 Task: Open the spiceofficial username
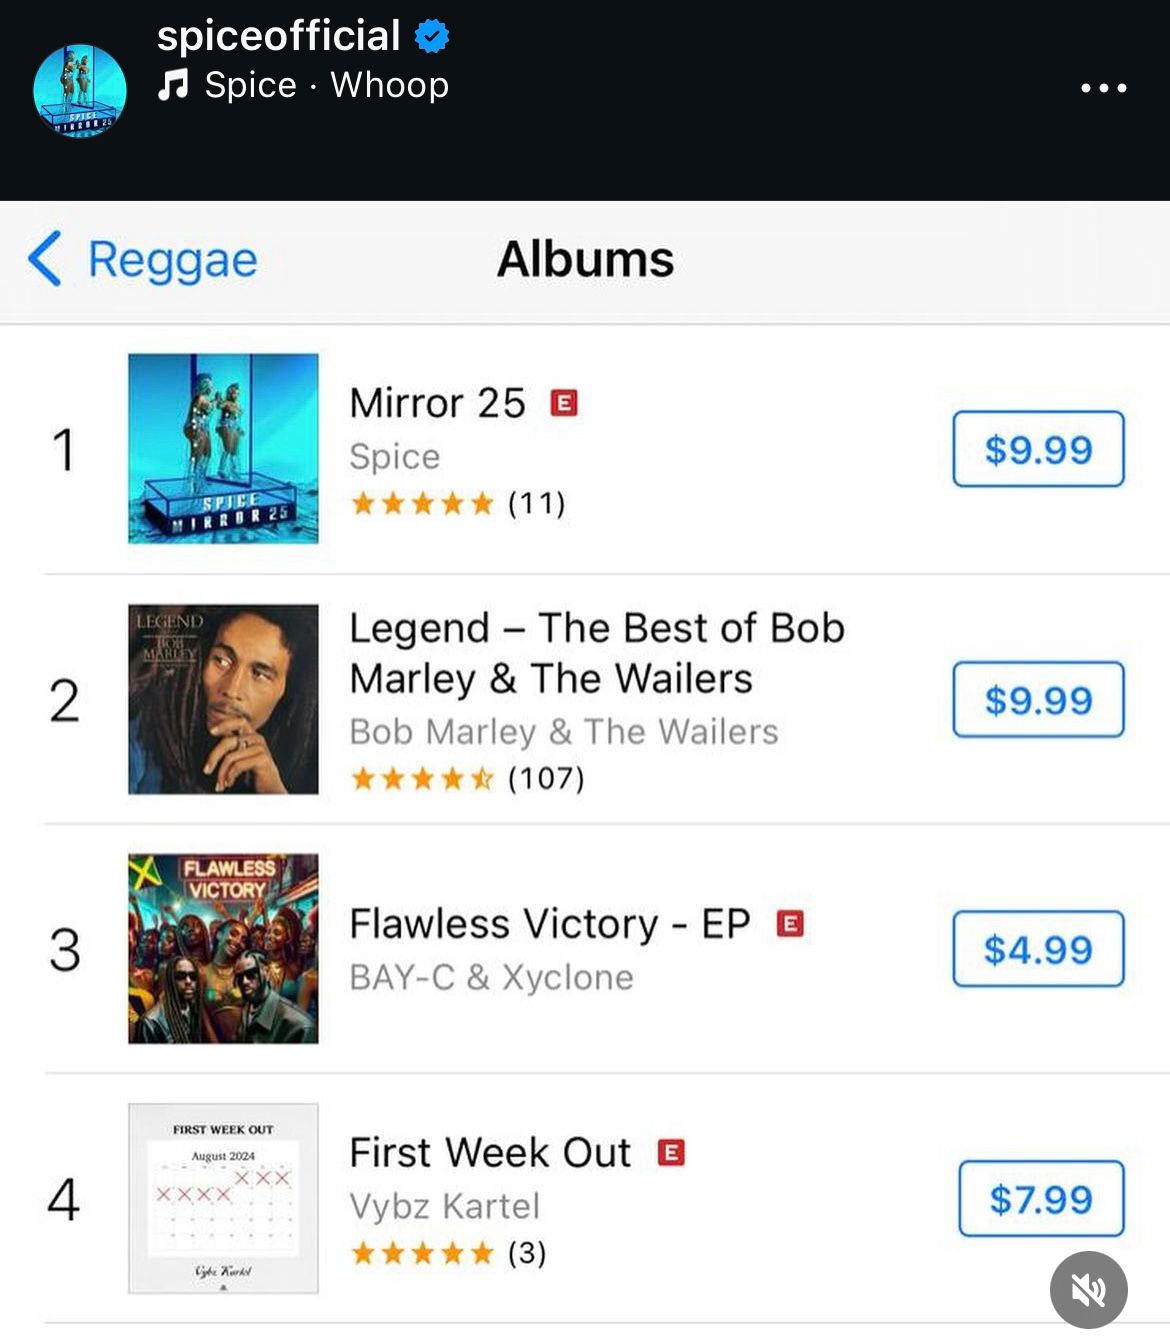(x=278, y=37)
